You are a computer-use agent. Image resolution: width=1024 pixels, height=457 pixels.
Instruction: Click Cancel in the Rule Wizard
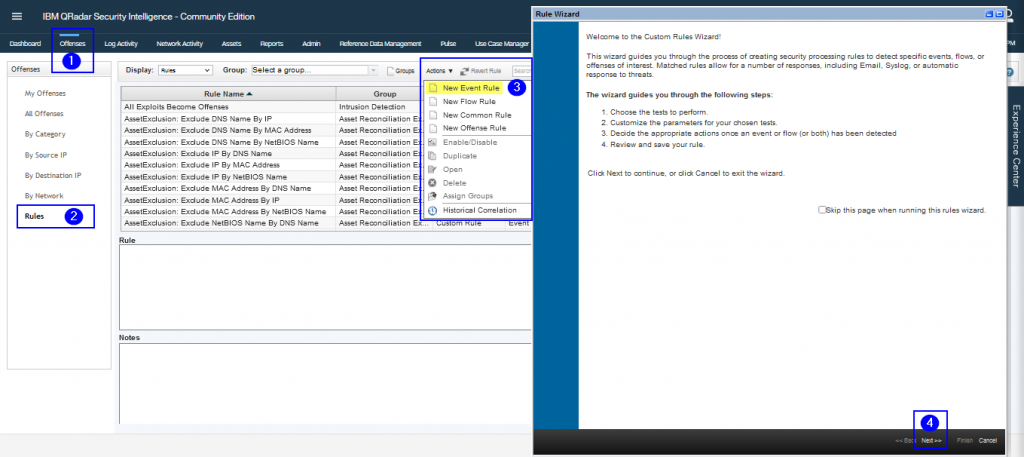987,441
